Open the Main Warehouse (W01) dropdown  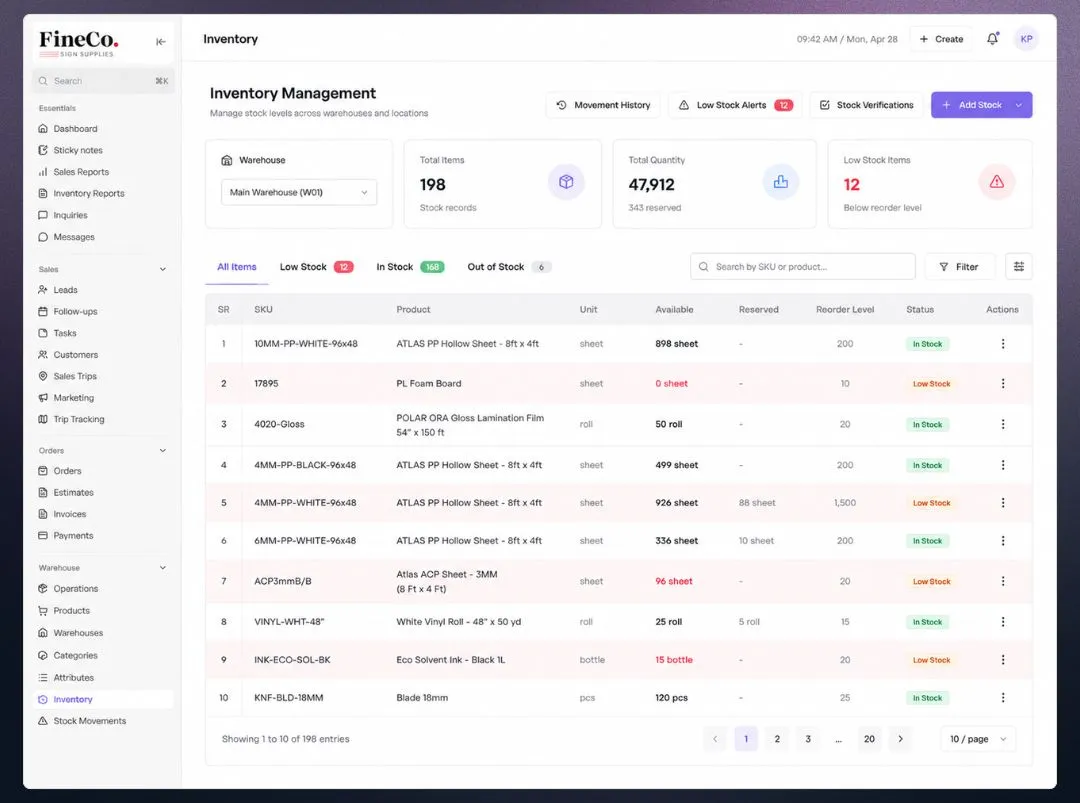coord(299,192)
